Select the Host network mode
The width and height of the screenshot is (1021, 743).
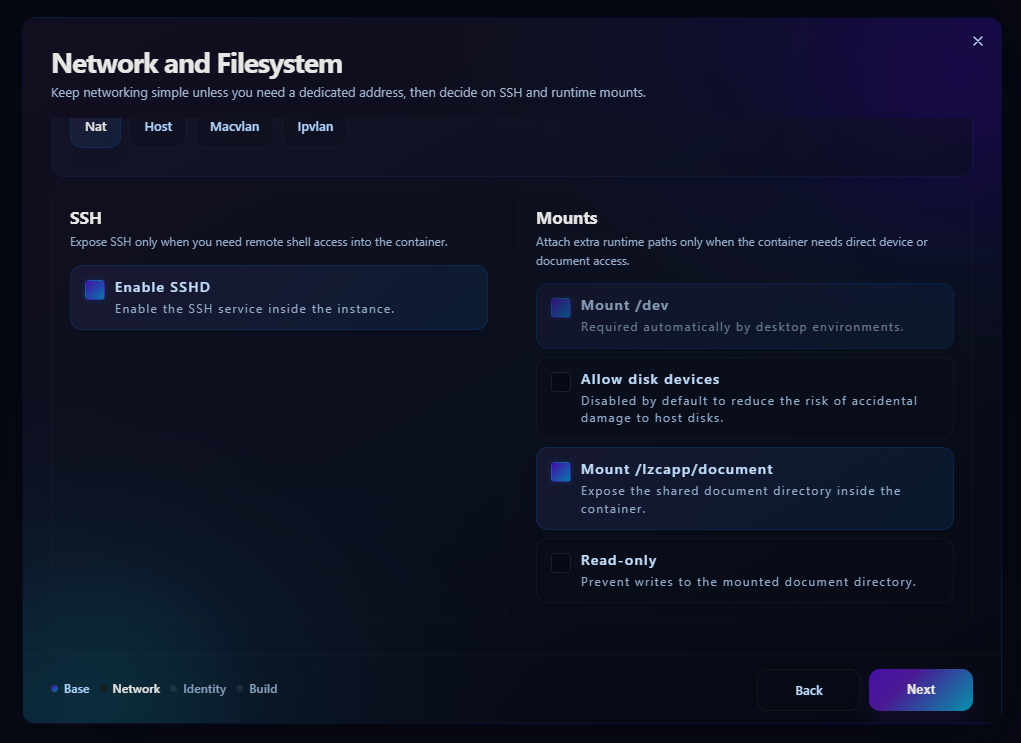coord(158,127)
